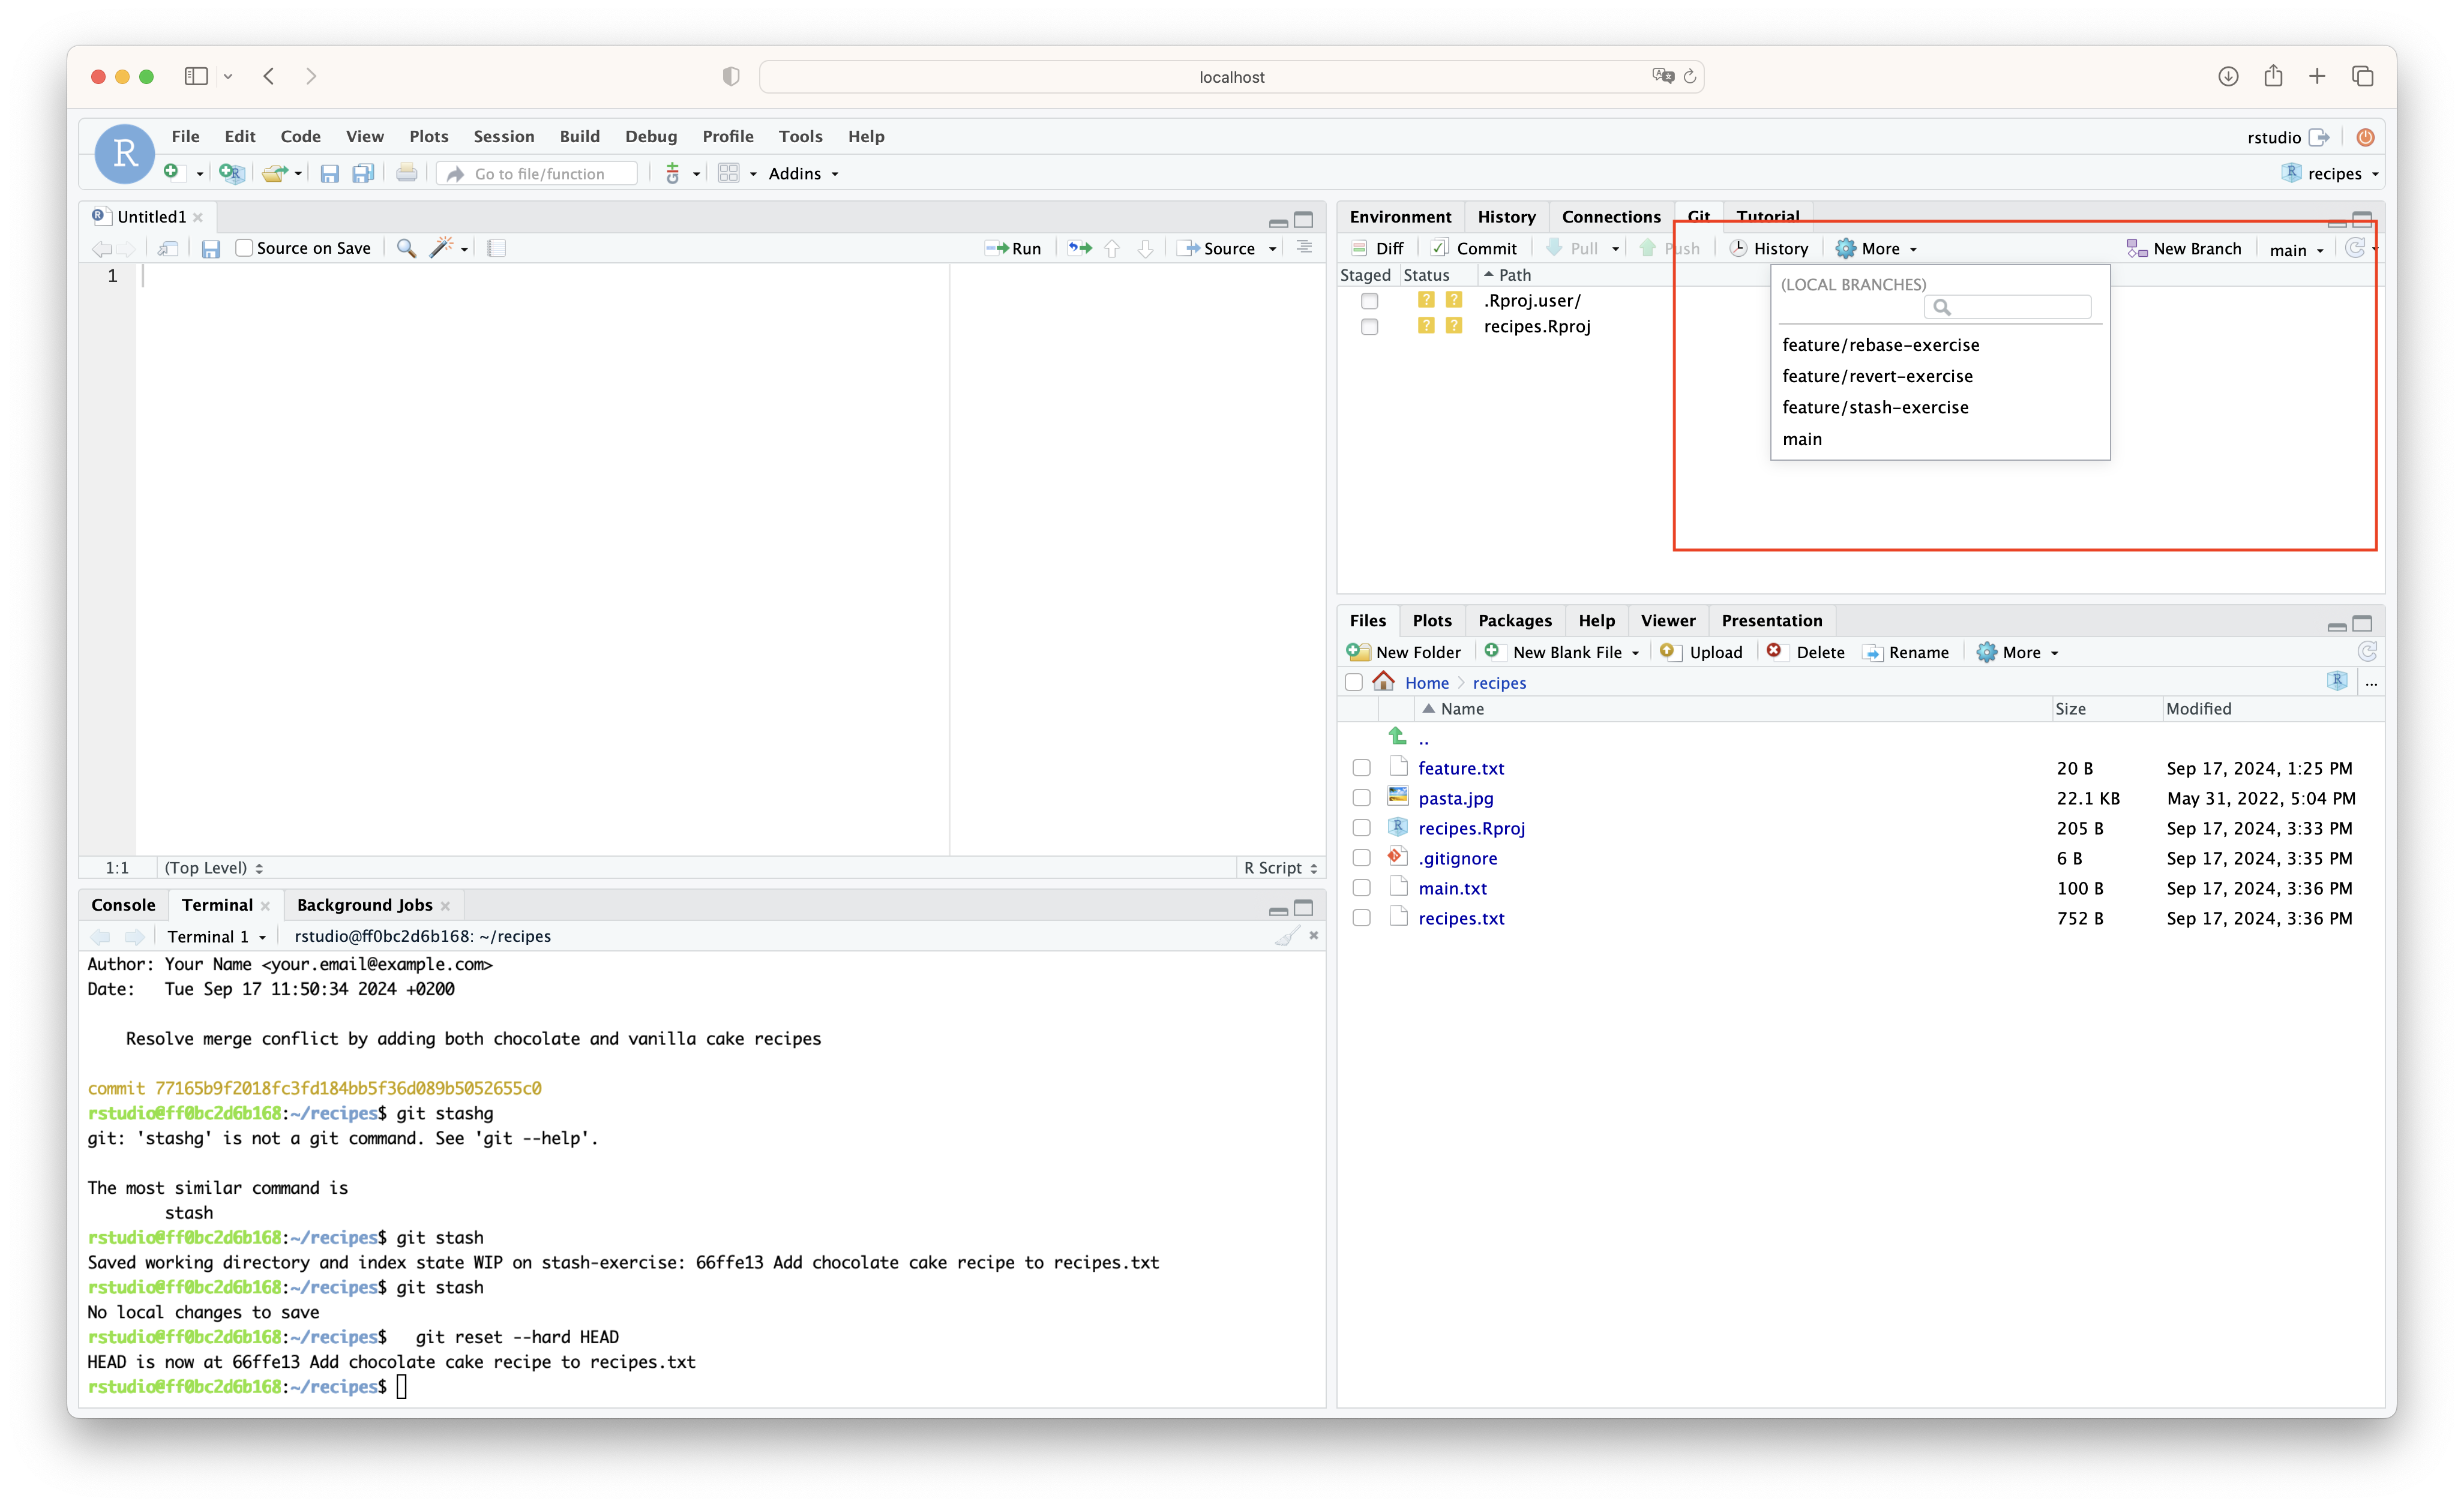
Task: Check the box next to main.txt
Action: click(1361, 888)
